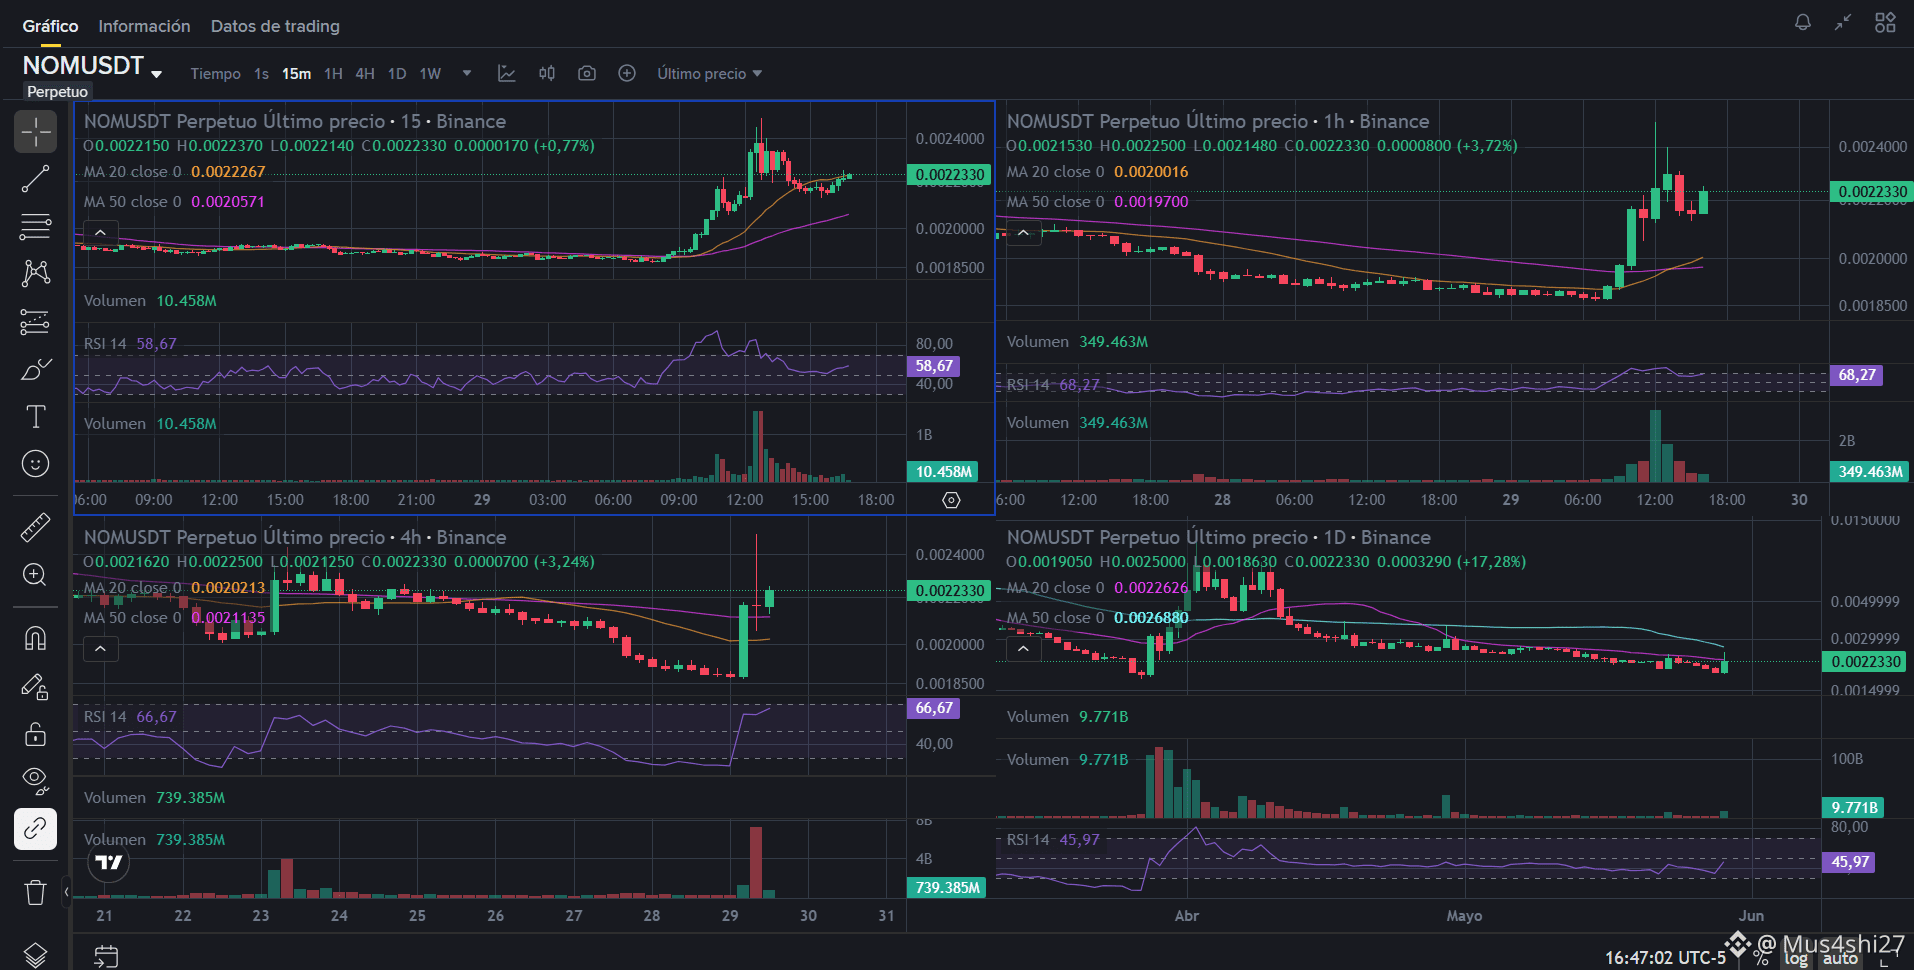Viewport: 1914px width, 970px height.
Task: Select the 1D time interval
Action: (397, 74)
